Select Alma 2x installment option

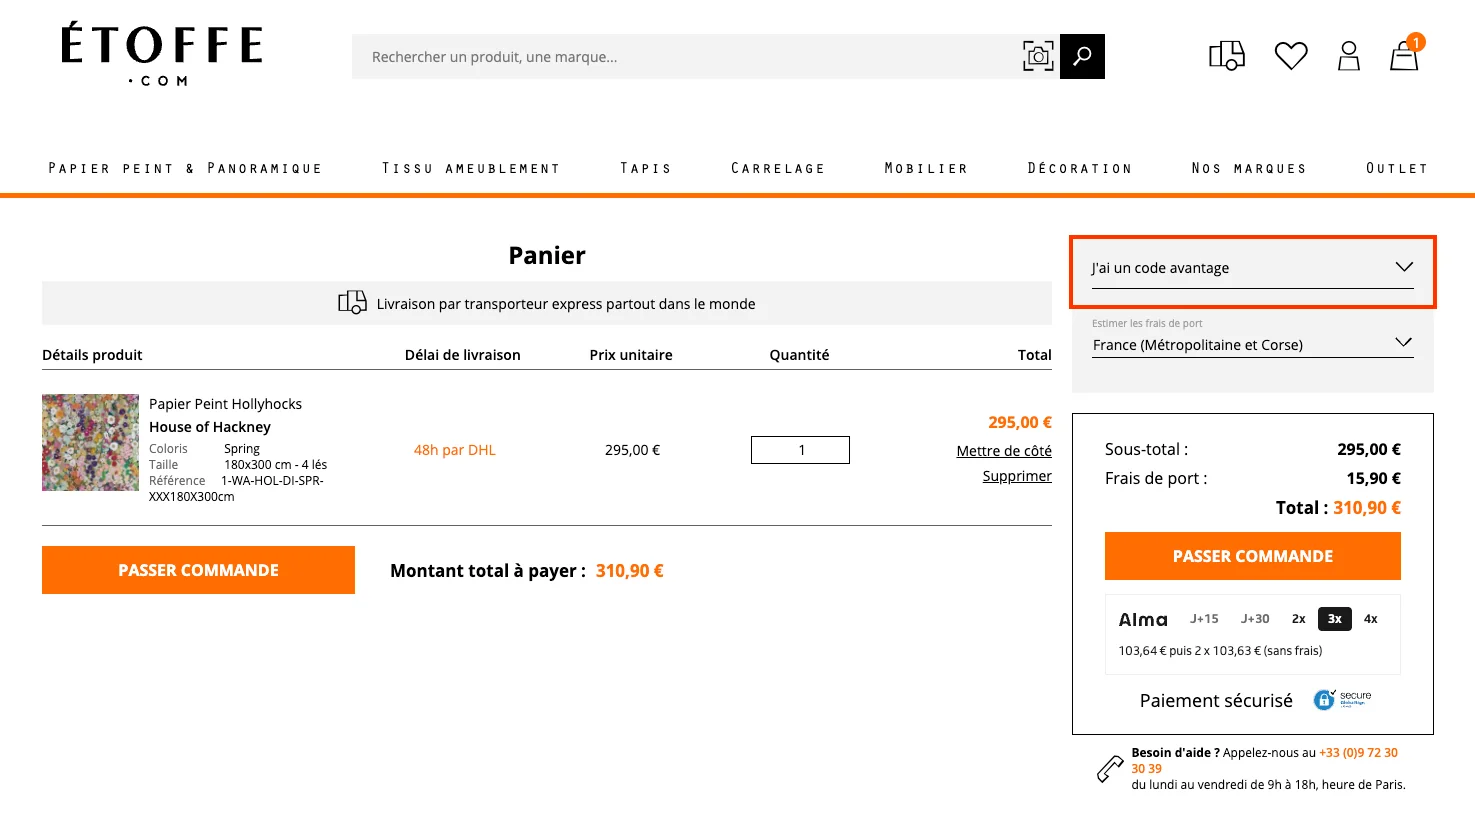pos(1298,619)
